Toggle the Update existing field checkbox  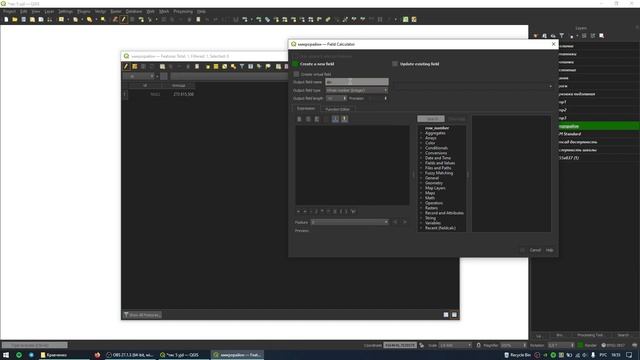(395, 64)
